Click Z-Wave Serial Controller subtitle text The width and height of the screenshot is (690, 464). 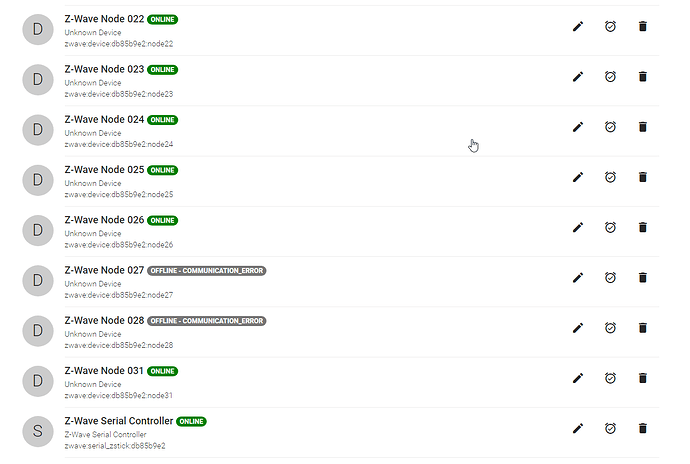click(106, 434)
